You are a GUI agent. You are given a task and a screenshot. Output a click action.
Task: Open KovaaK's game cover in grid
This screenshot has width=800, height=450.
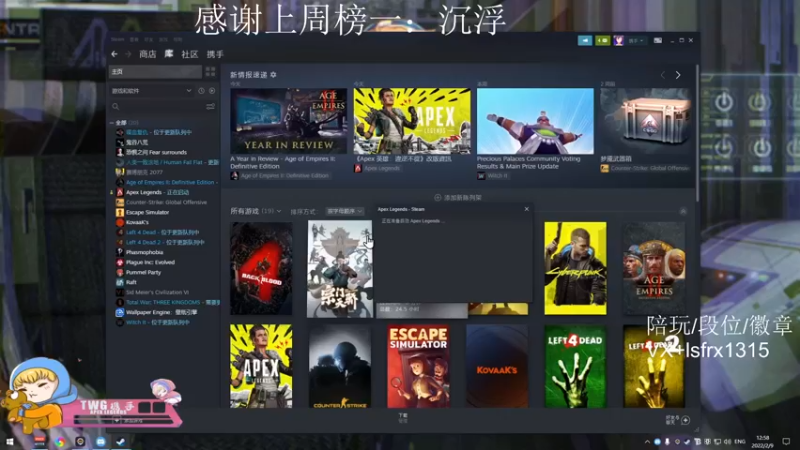497,366
